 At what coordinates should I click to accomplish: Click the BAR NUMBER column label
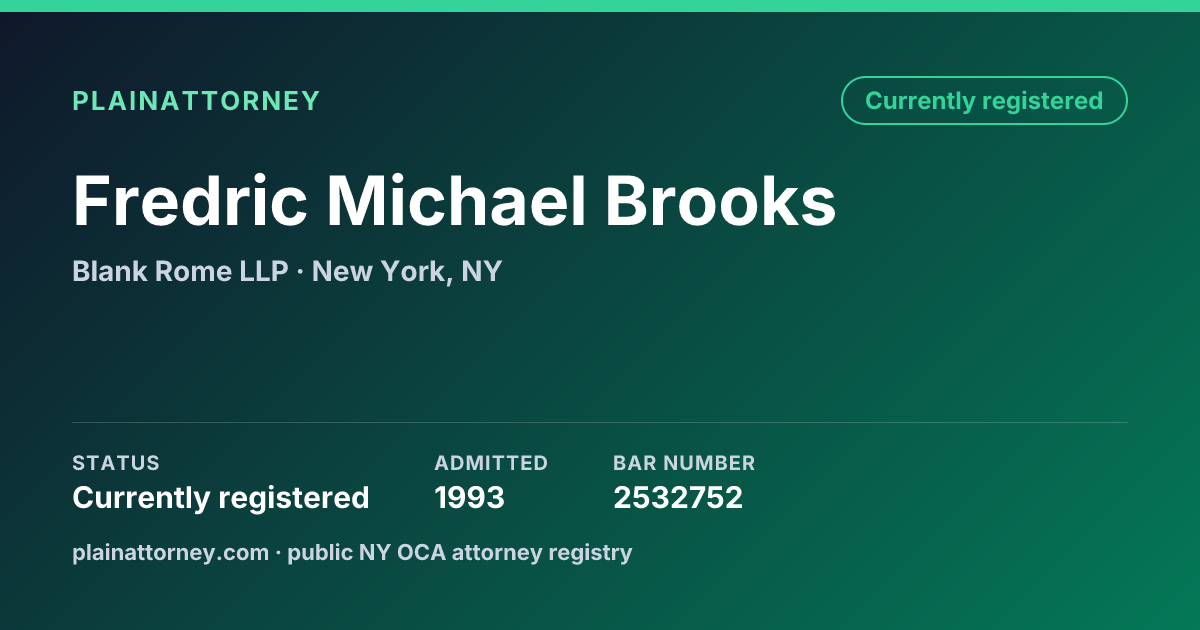pyautogui.click(x=684, y=463)
